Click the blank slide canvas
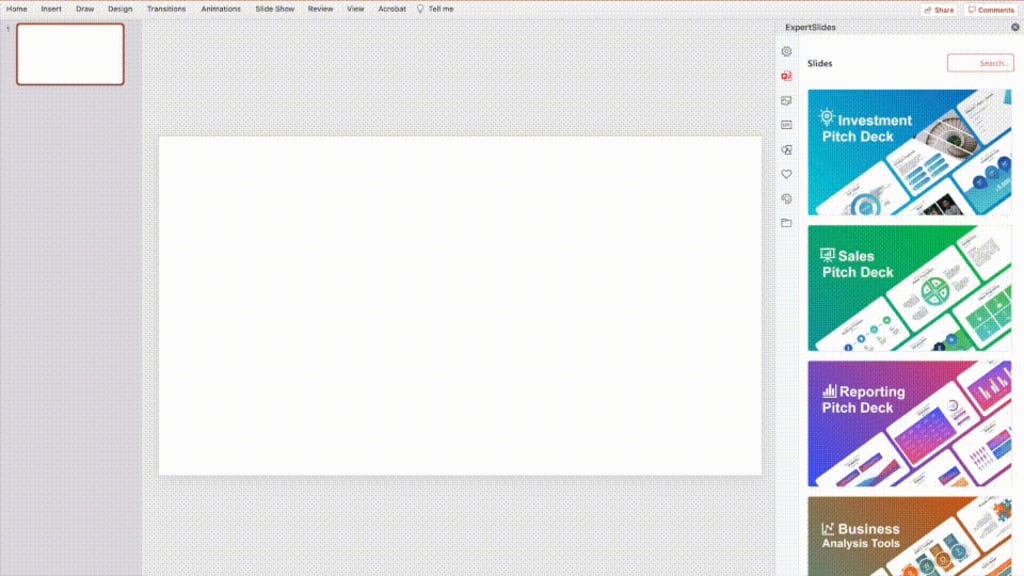 460,306
